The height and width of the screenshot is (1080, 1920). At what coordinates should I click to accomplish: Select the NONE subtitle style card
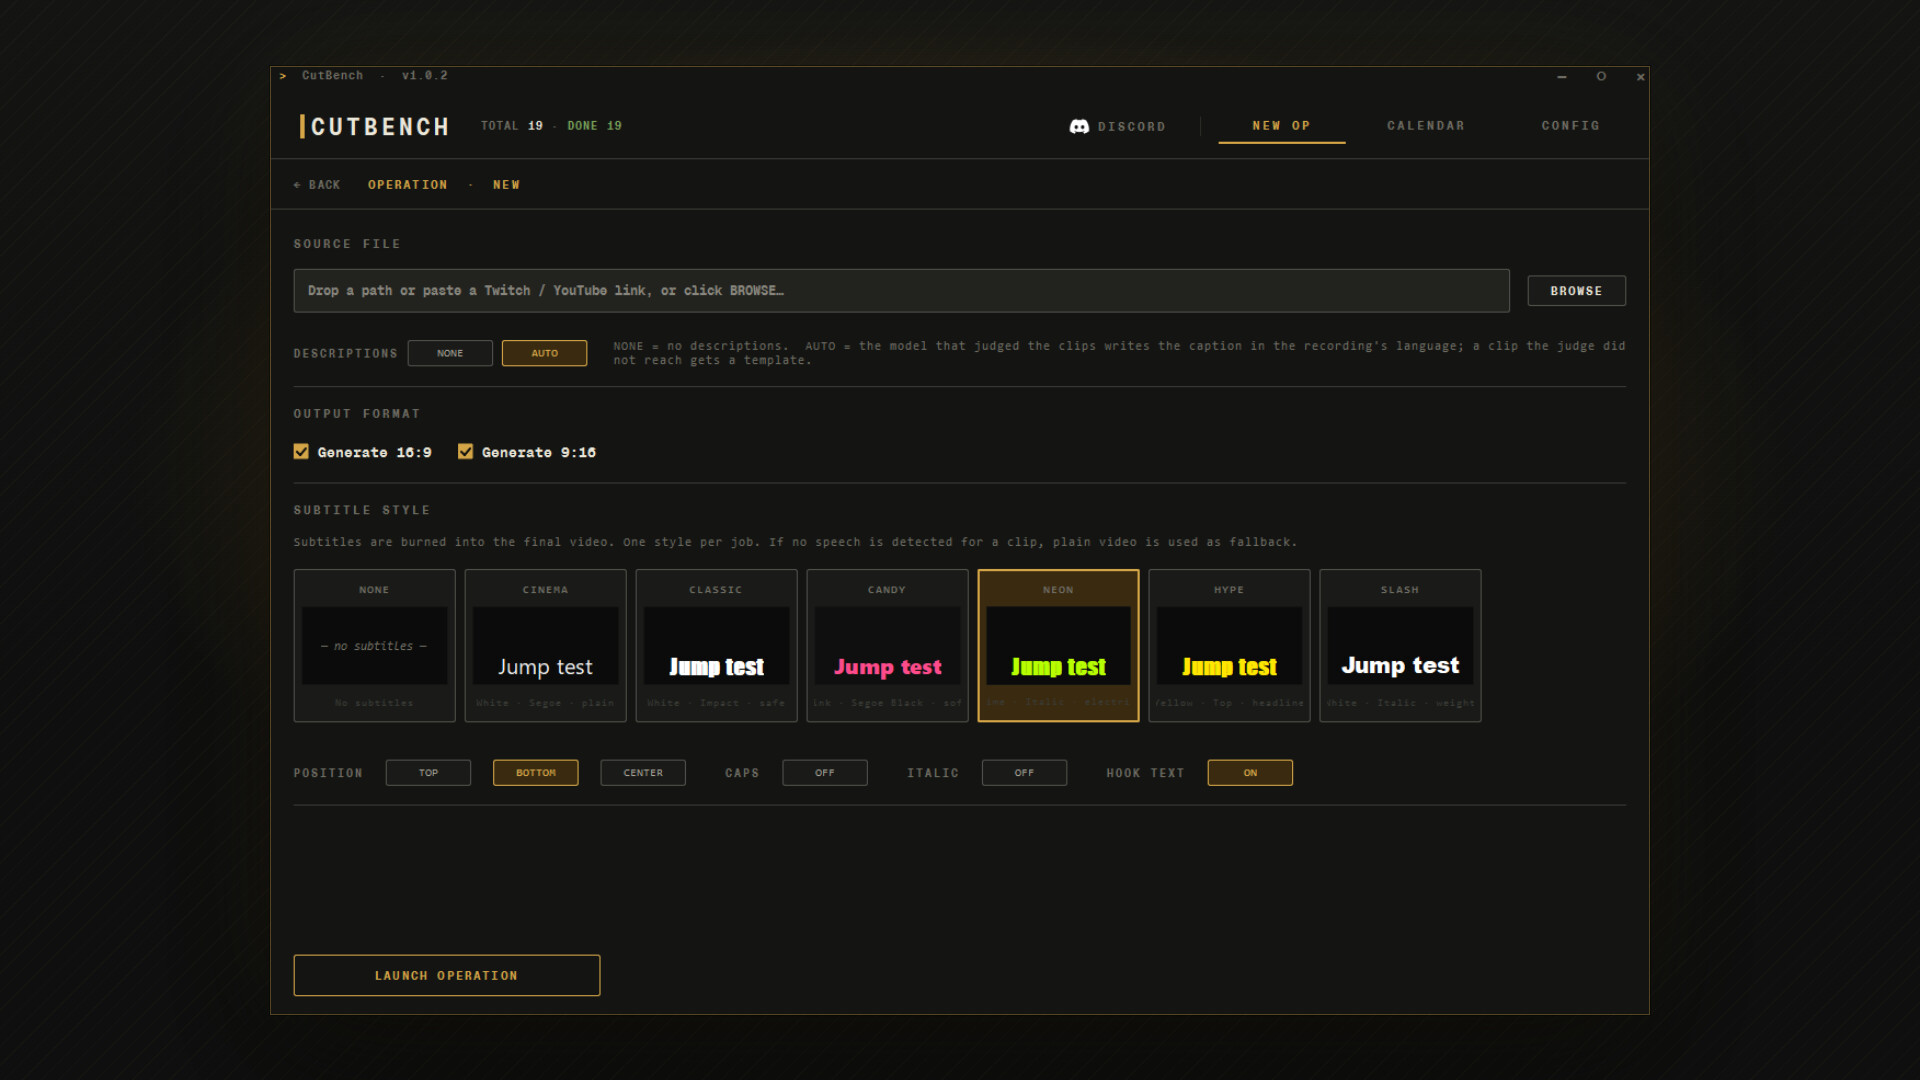374,646
